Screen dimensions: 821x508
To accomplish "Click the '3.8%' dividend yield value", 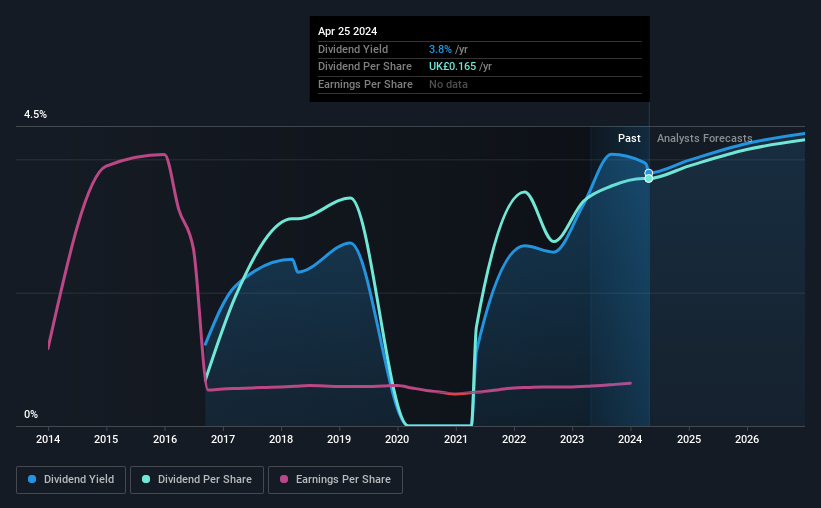I will pos(440,49).
